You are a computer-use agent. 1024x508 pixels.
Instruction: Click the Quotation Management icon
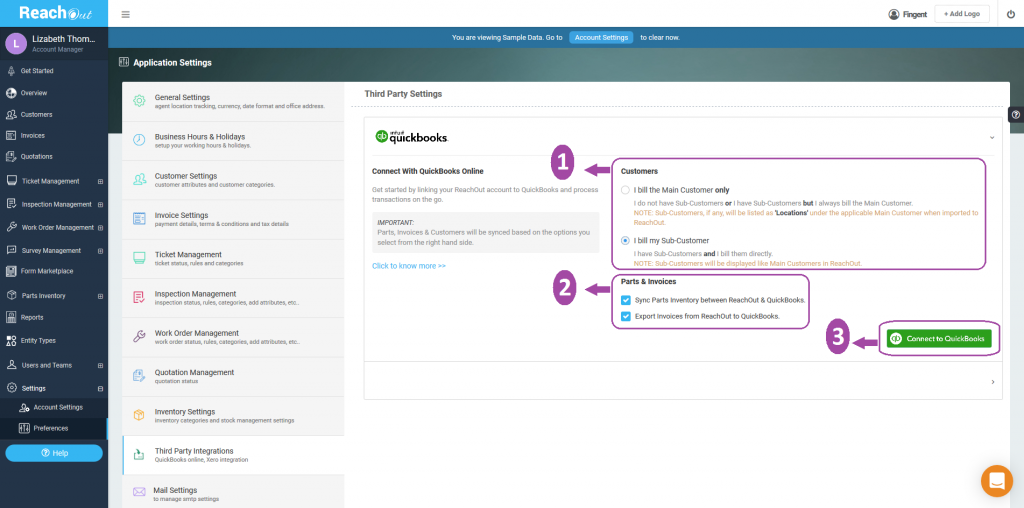pyautogui.click(x=139, y=375)
